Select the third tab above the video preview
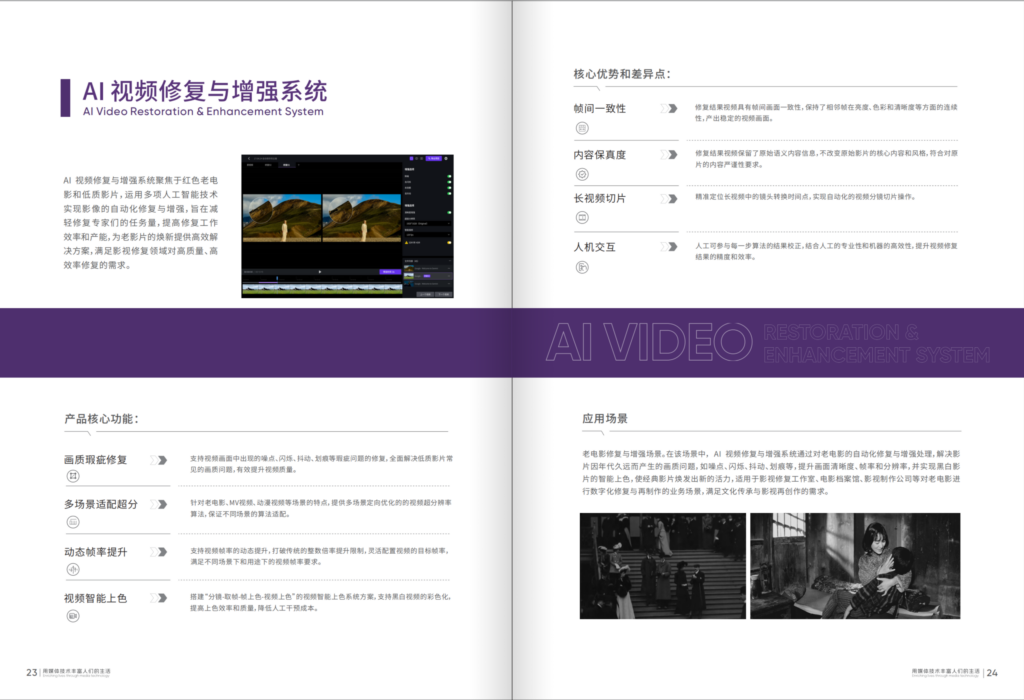1024x700 pixels. pos(289,164)
